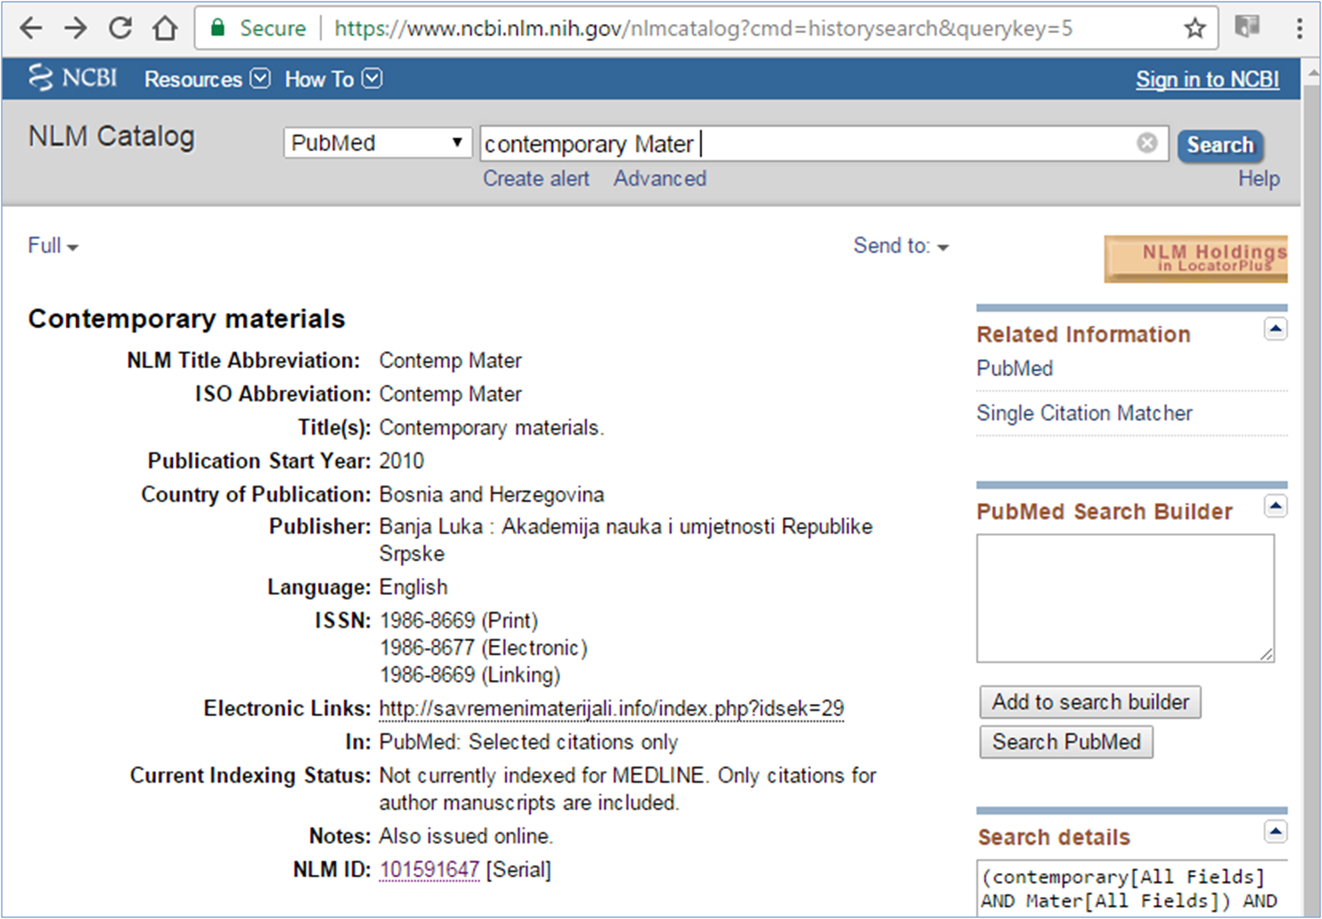Collapse the PubMed Search Builder panel
This screenshot has width=1322, height=919.
[1275, 506]
